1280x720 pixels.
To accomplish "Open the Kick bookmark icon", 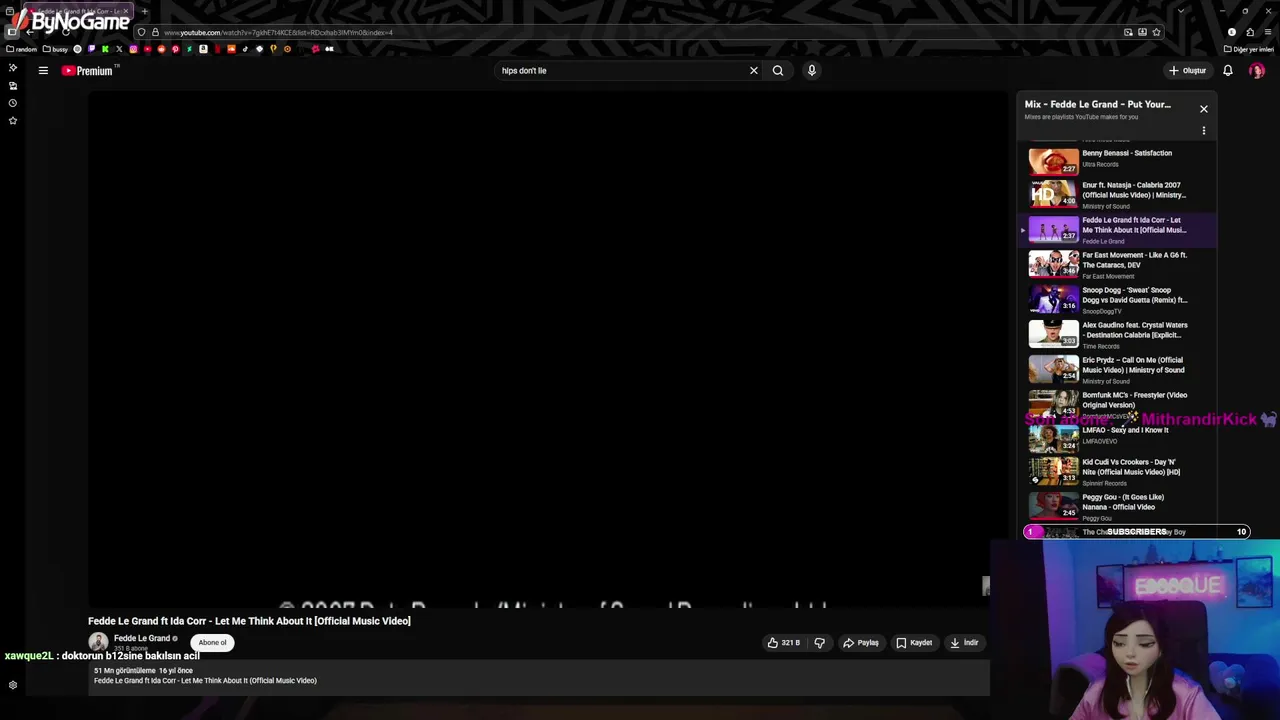I will coord(105,49).
